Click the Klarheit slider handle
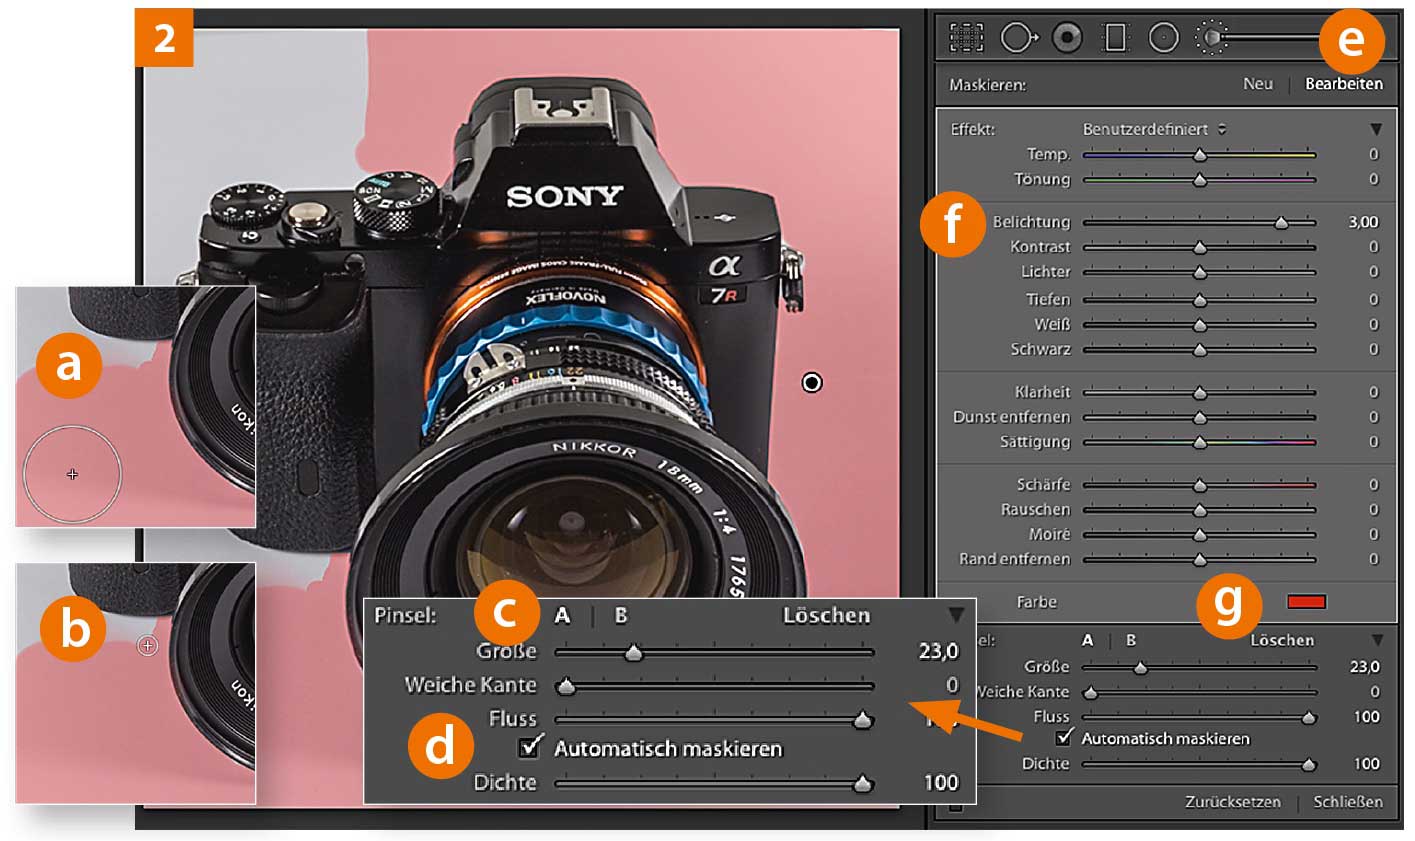 (x=1200, y=393)
